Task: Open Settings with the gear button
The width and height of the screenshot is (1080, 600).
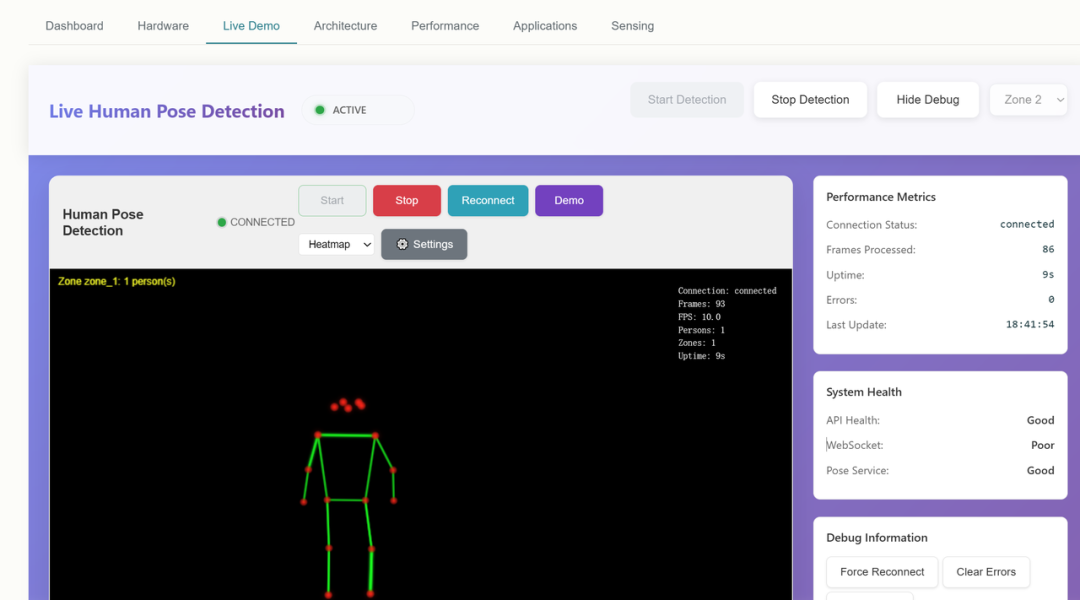Action: [x=424, y=245]
